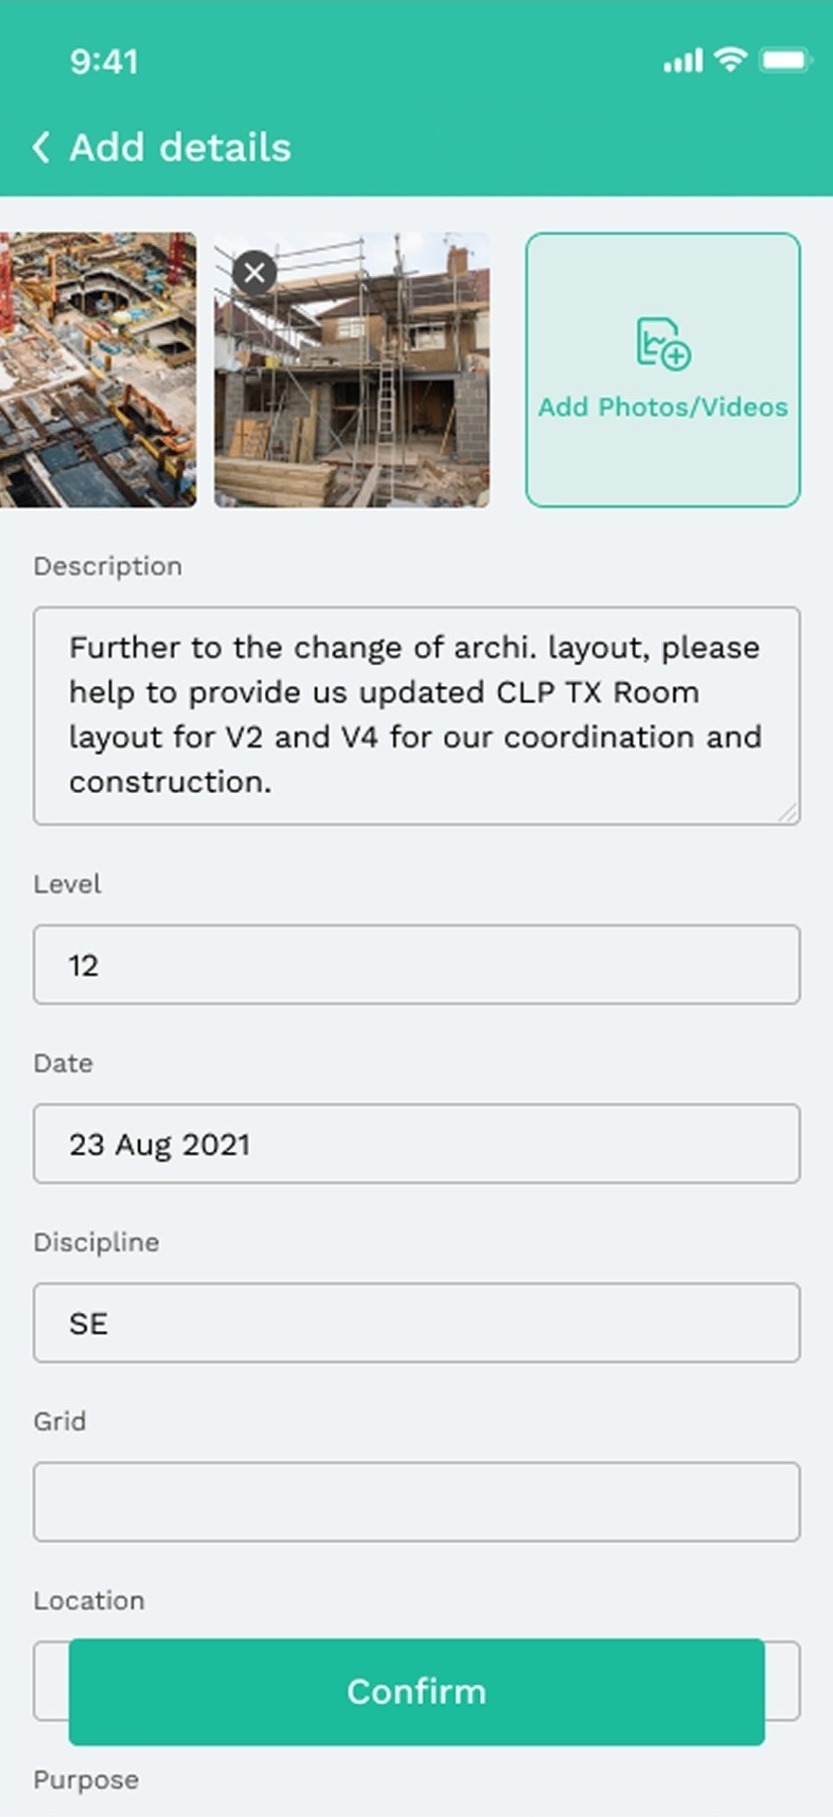Open the aerial construction site photo
This screenshot has height=1817, width=833.
pos(97,370)
